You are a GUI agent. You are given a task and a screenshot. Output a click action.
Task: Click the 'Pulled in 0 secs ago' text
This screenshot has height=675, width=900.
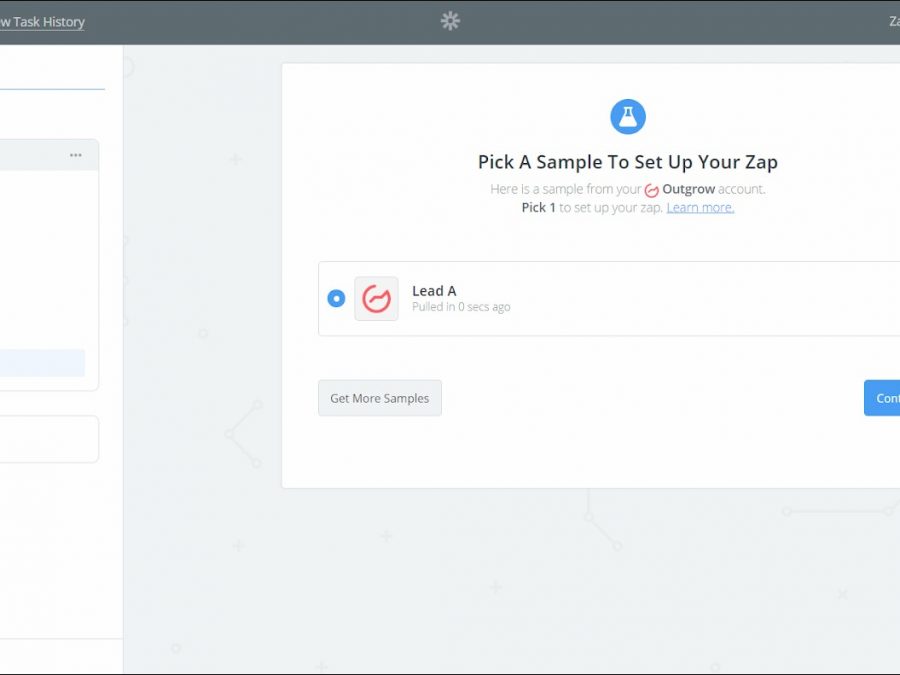(461, 307)
